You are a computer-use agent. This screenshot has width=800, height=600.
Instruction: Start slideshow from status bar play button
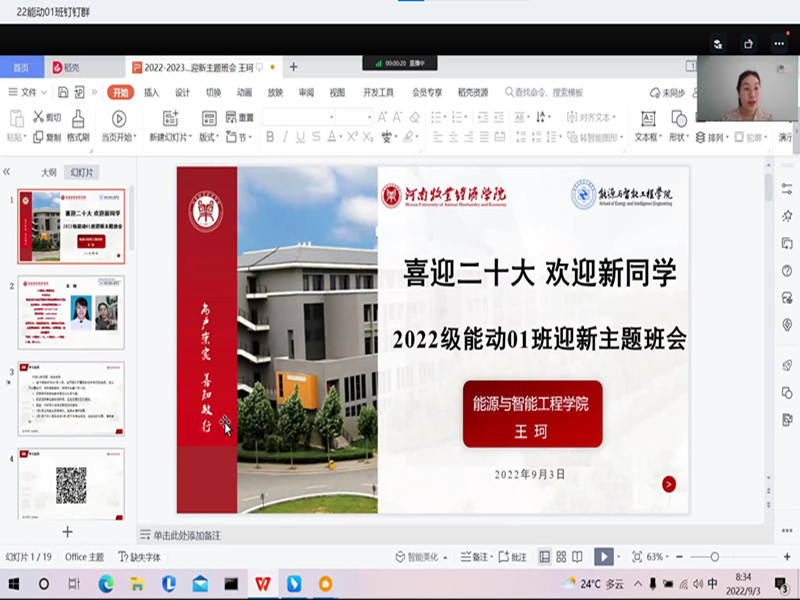(x=603, y=556)
